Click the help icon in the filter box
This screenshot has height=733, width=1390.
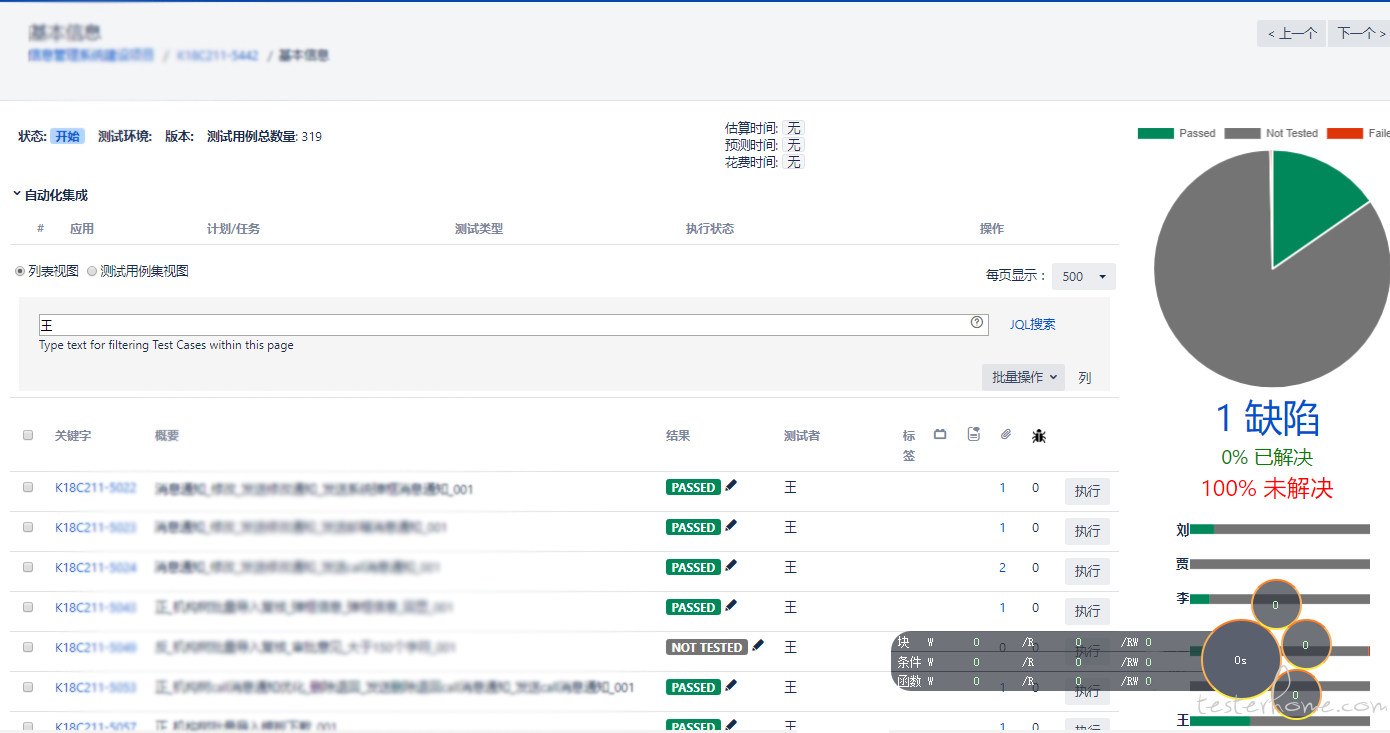coord(976,323)
